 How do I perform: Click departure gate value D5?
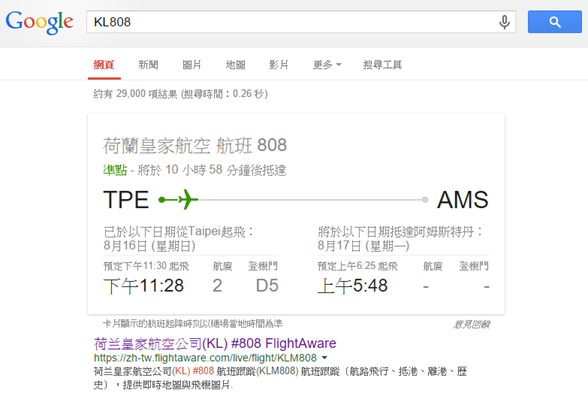click(x=267, y=286)
